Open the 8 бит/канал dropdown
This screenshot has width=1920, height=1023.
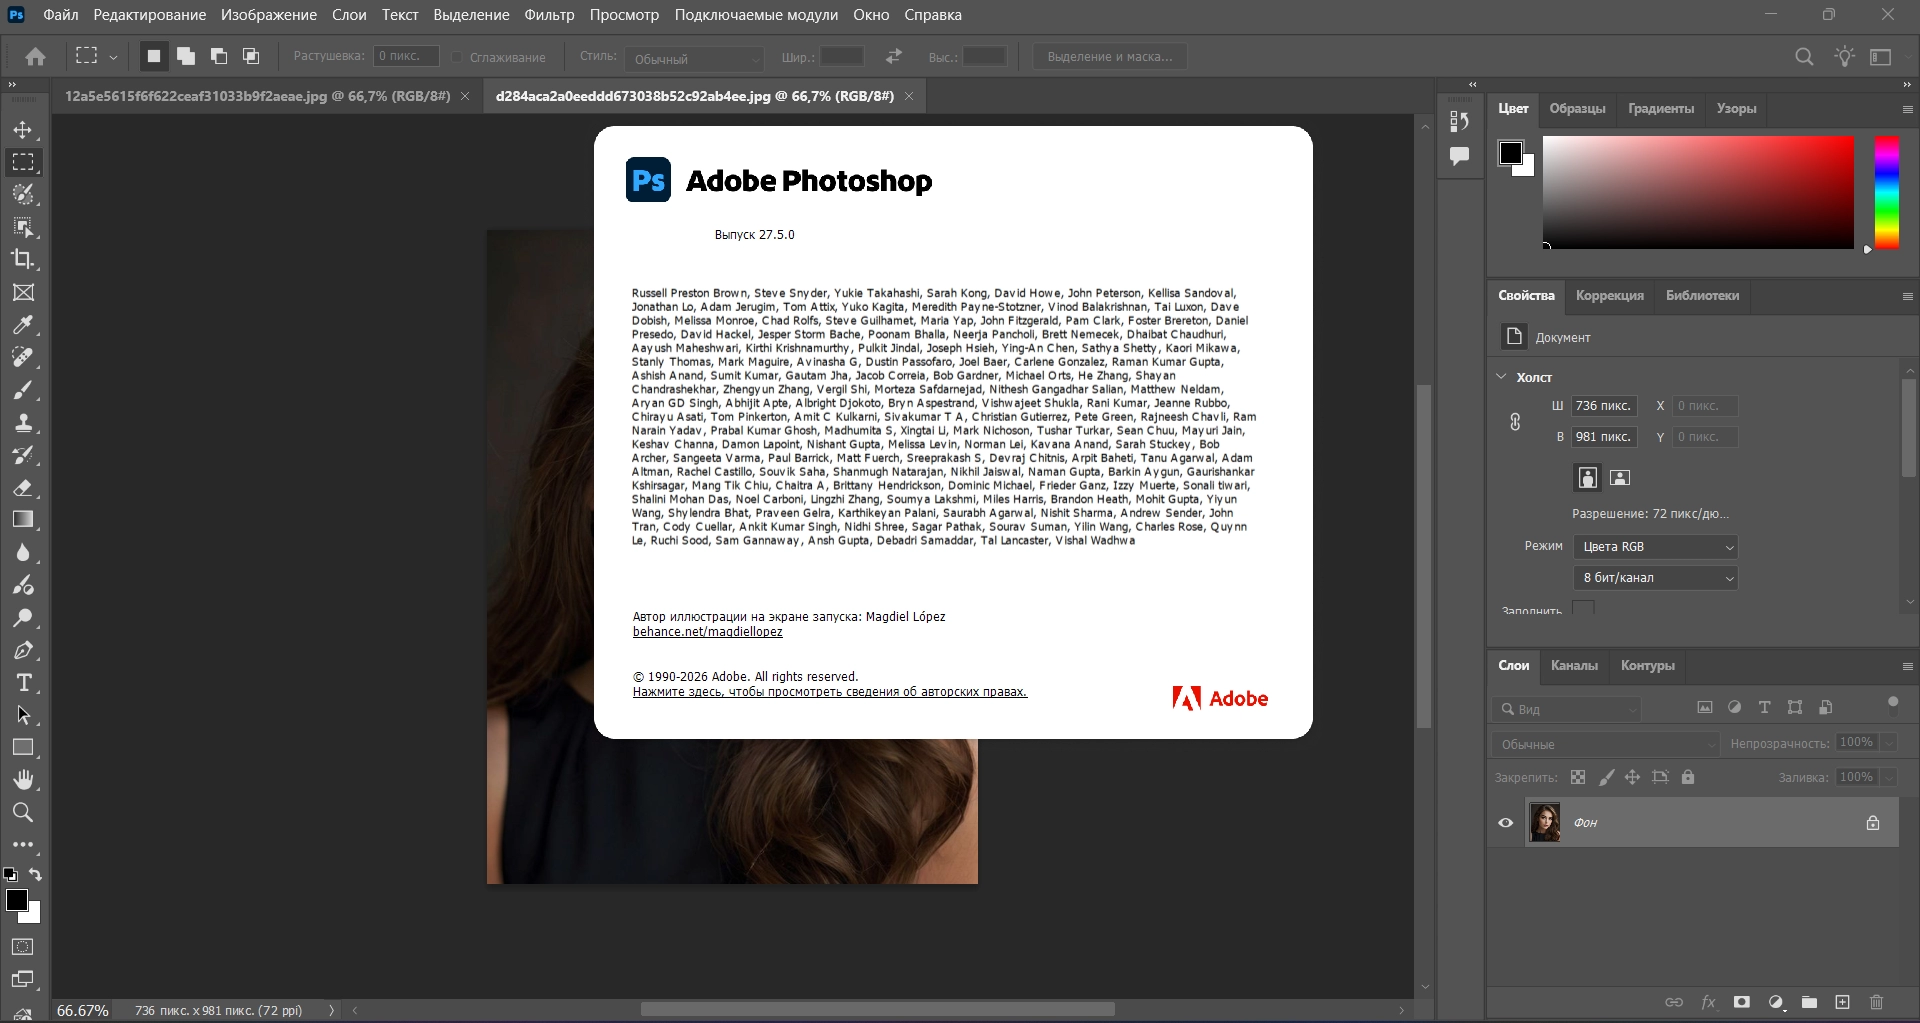1655,578
